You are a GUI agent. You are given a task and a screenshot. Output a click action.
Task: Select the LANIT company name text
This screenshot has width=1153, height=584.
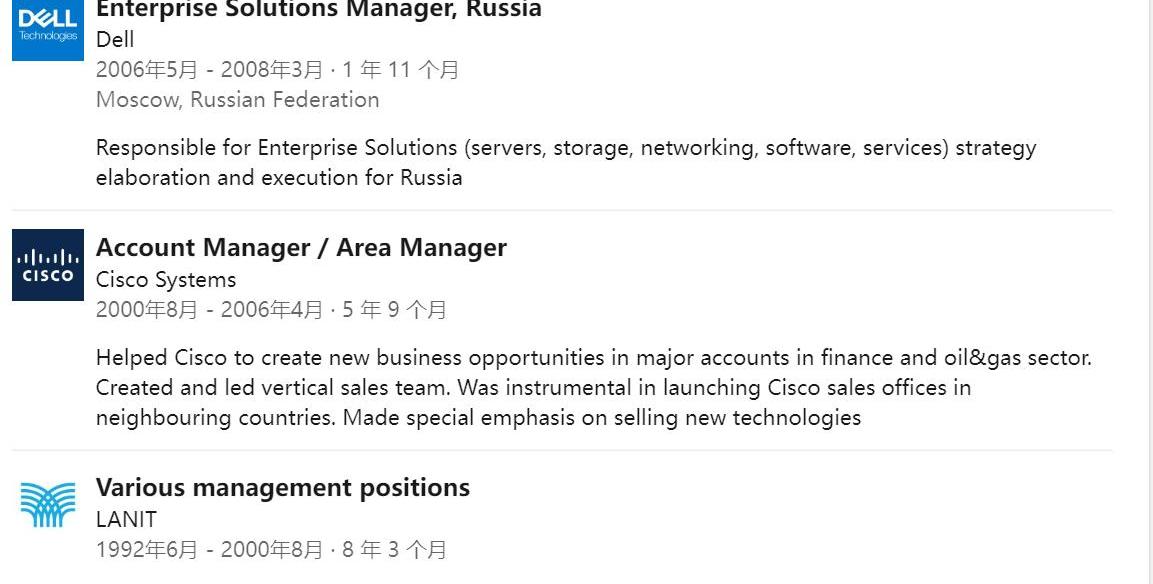[x=126, y=520]
